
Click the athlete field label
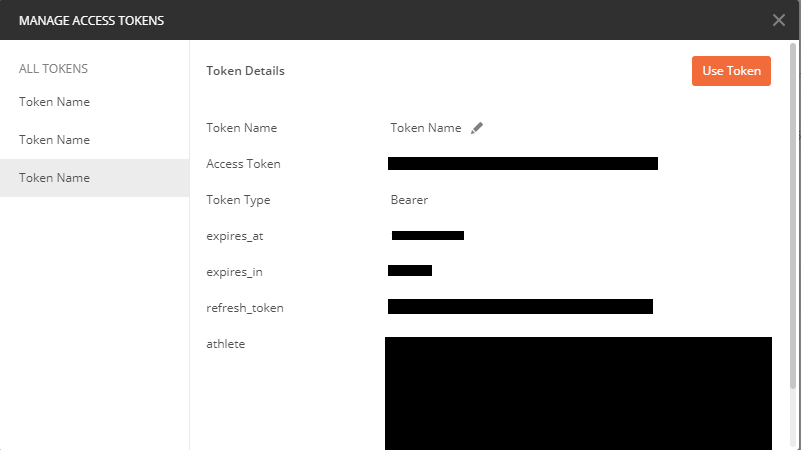pyautogui.click(x=225, y=344)
